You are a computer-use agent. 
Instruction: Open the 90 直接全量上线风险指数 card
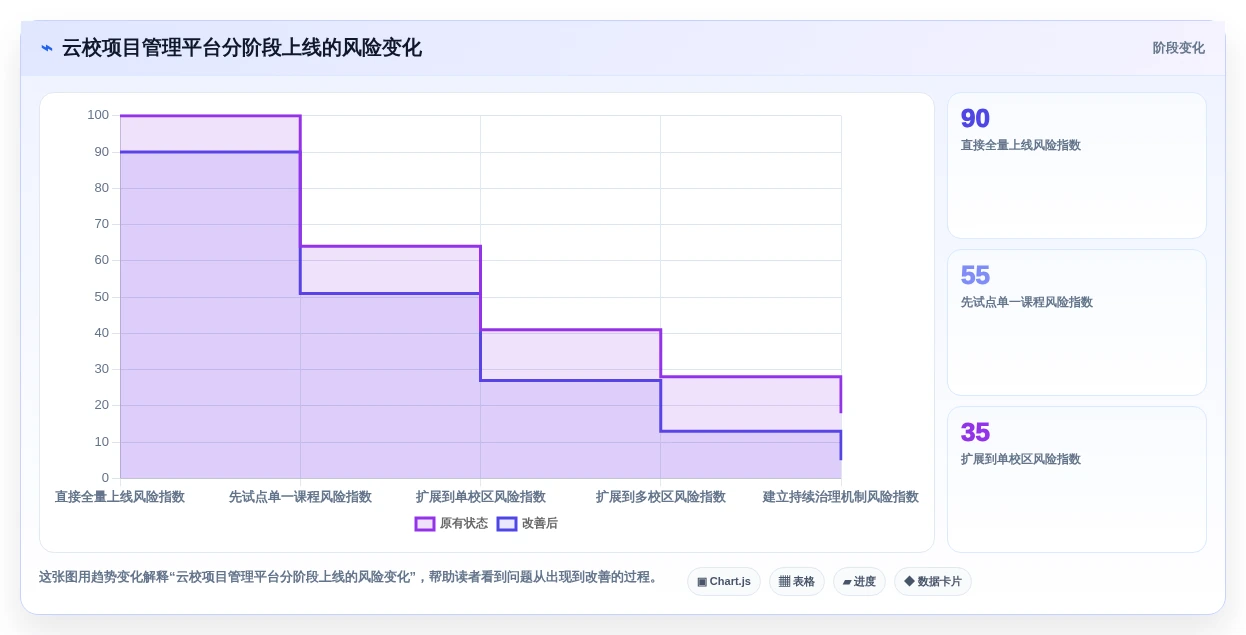pyautogui.click(x=1077, y=166)
